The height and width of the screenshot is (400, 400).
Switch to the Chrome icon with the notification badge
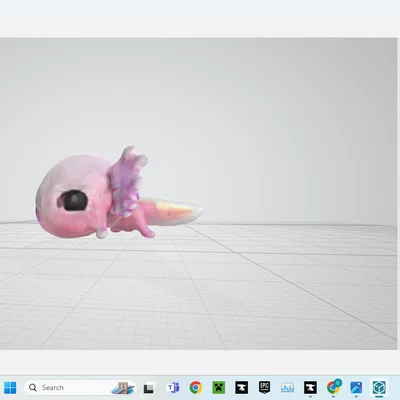333,387
